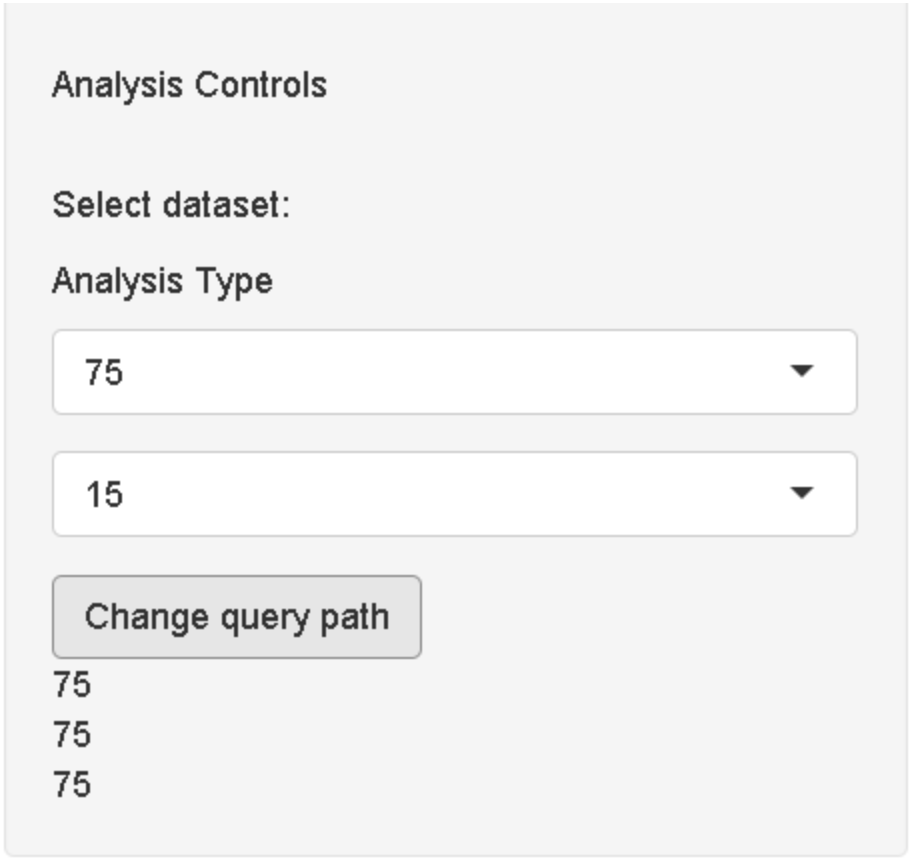Click the Analysis Controls heading

189,85
